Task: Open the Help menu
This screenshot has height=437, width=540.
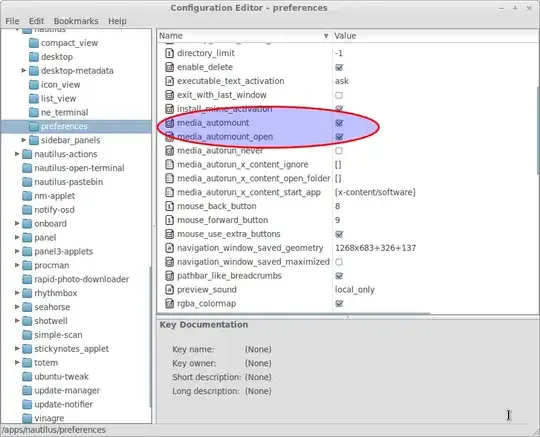Action: 117,21
